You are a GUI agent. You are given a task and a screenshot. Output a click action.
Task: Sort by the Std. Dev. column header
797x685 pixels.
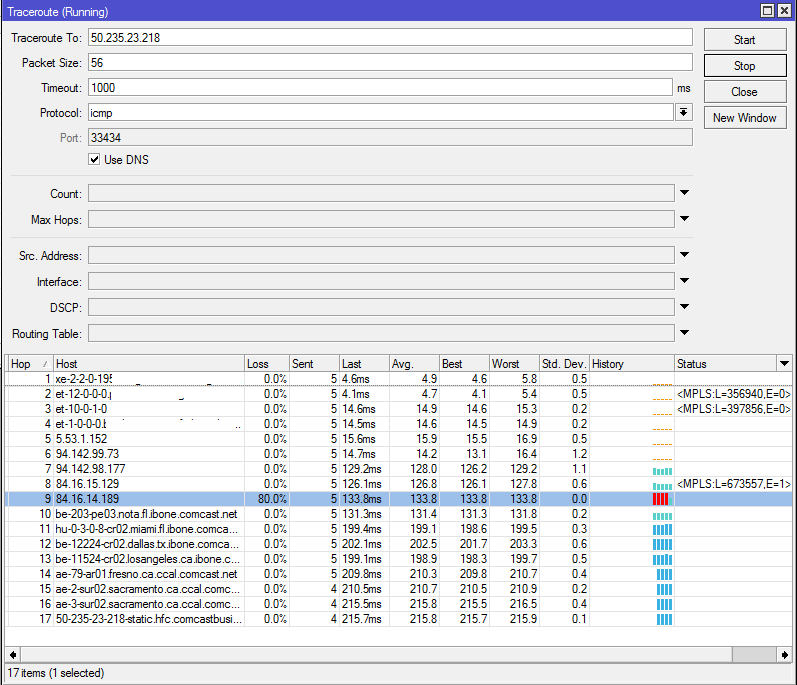[x=564, y=364]
